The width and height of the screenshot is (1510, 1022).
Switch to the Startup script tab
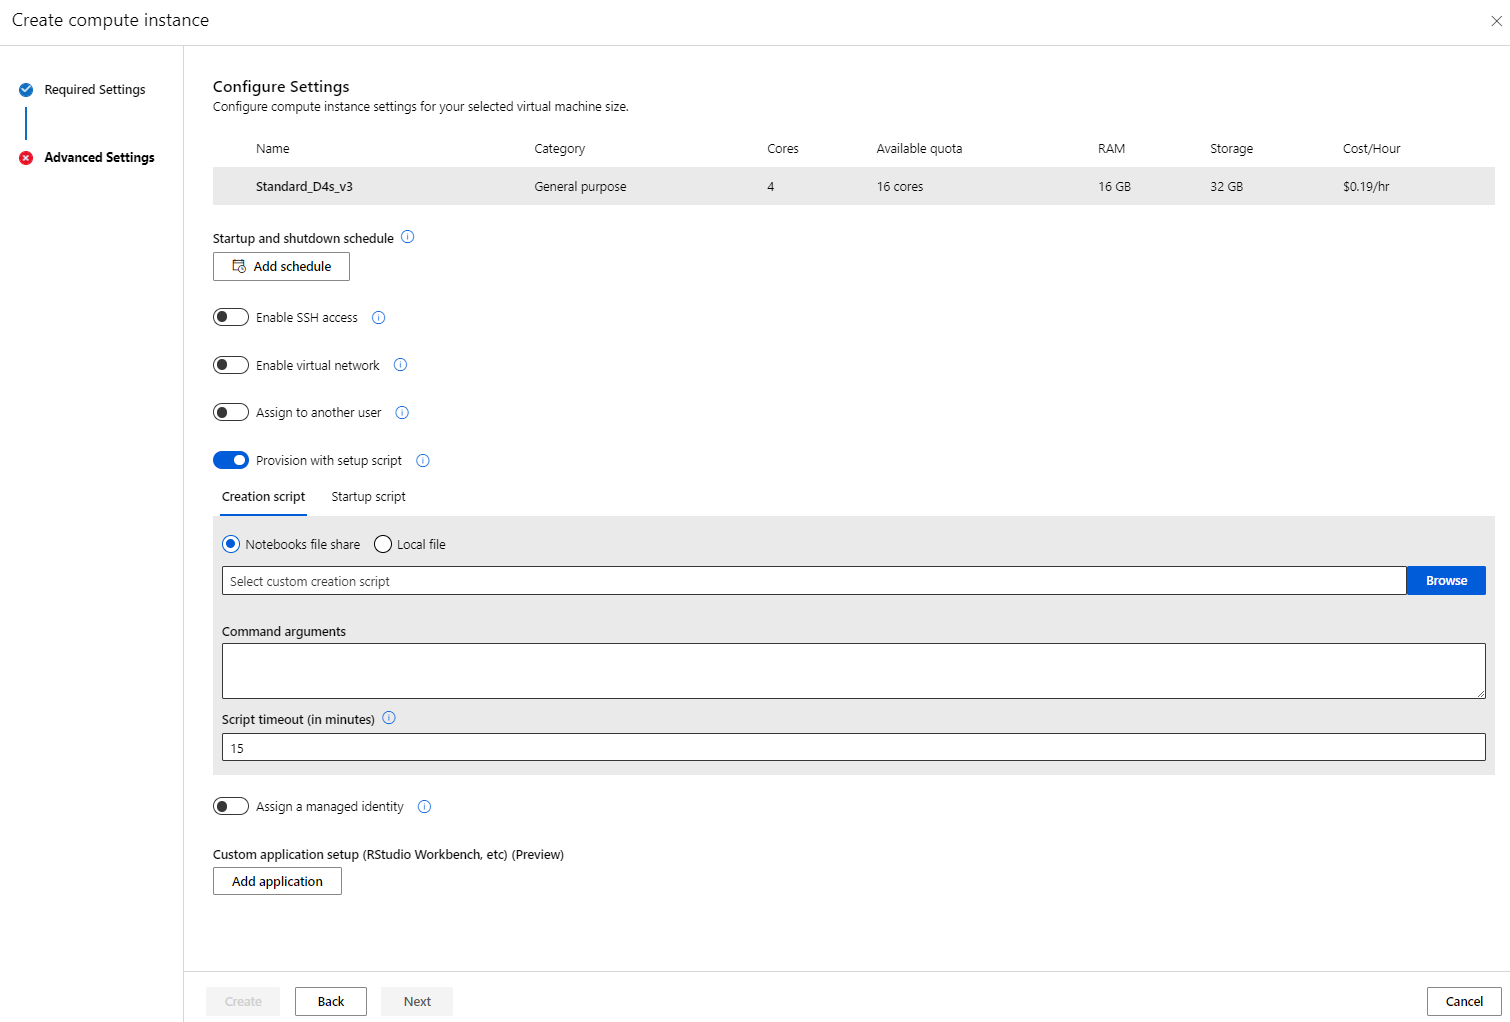pos(368,497)
